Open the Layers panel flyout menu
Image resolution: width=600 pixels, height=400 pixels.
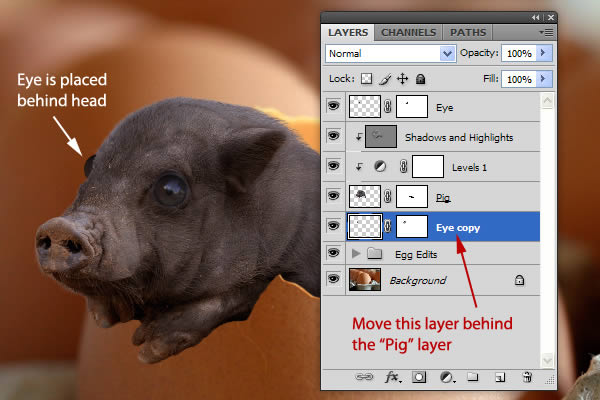point(546,33)
